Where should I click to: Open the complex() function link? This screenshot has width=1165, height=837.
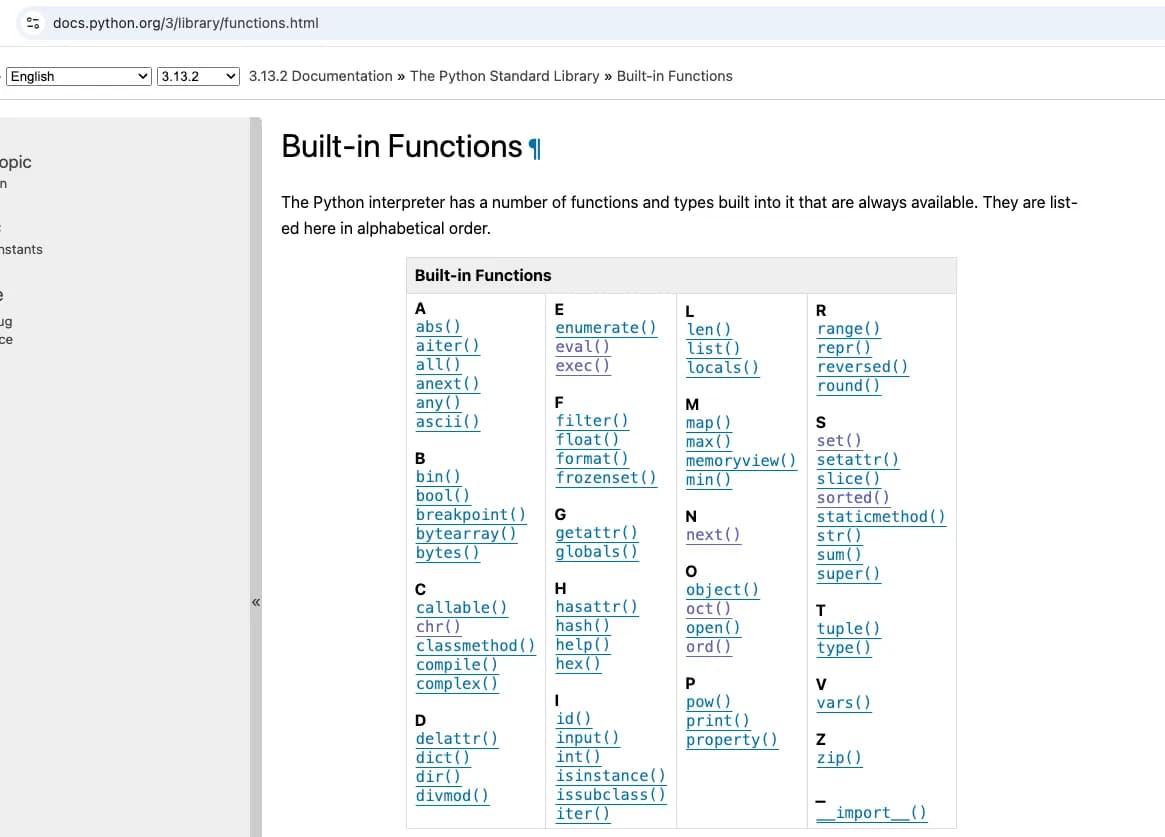pos(457,683)
